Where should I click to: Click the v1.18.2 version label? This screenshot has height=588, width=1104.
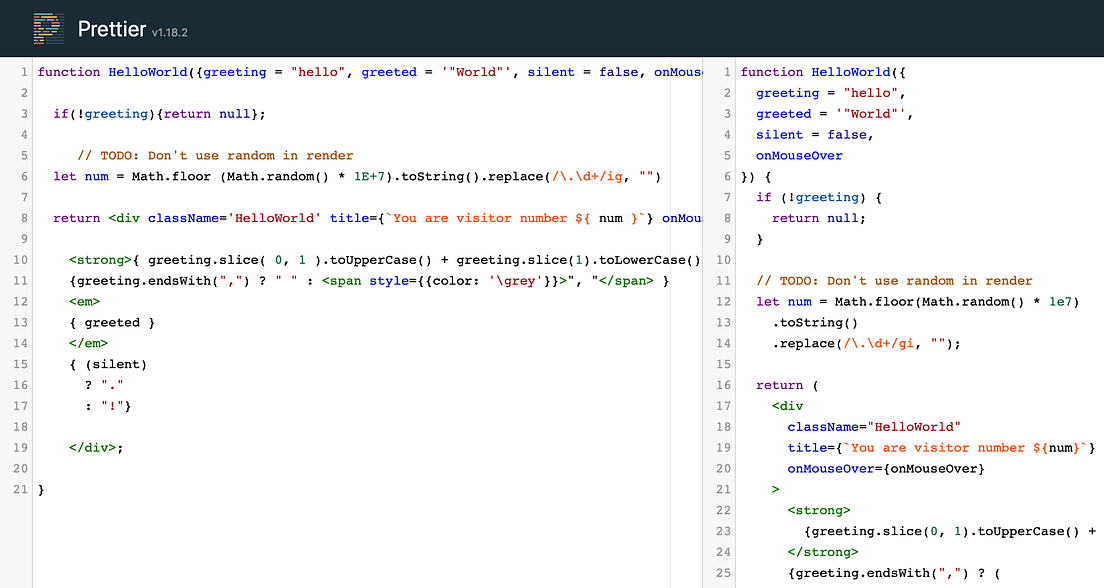click(x=168, y=33)
